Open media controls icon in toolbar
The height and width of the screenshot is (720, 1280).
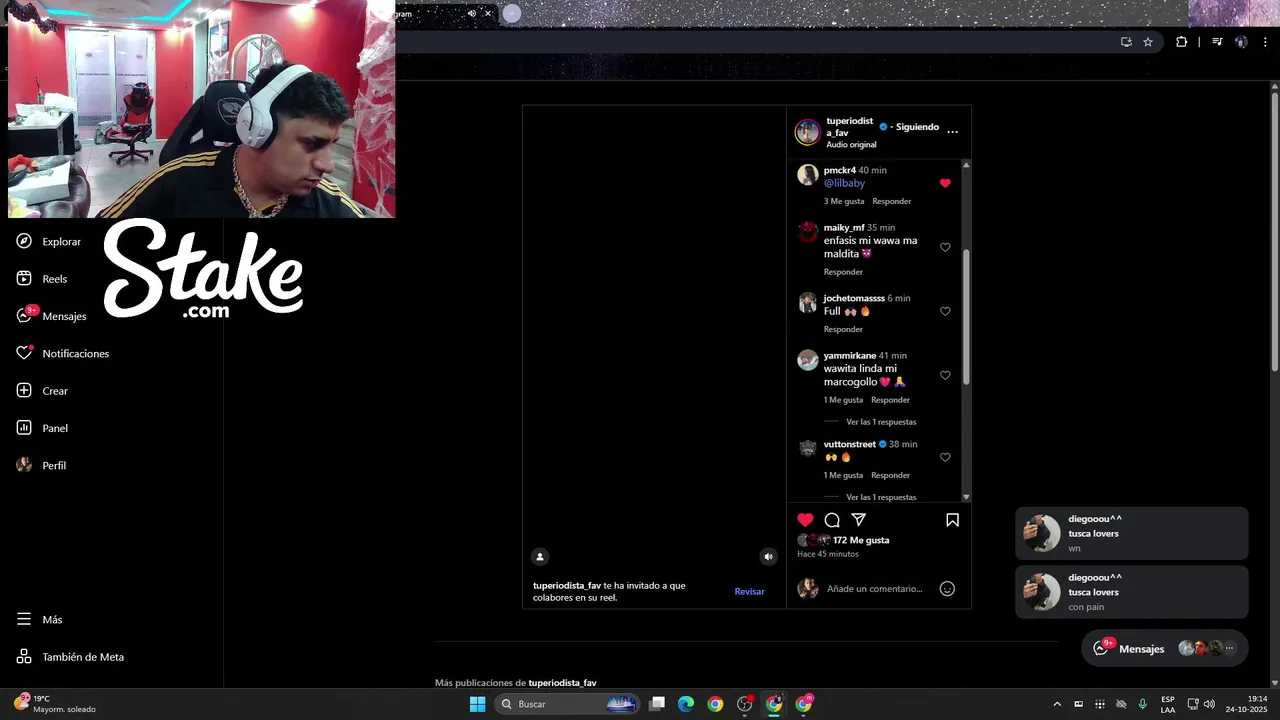point(1217,42)
